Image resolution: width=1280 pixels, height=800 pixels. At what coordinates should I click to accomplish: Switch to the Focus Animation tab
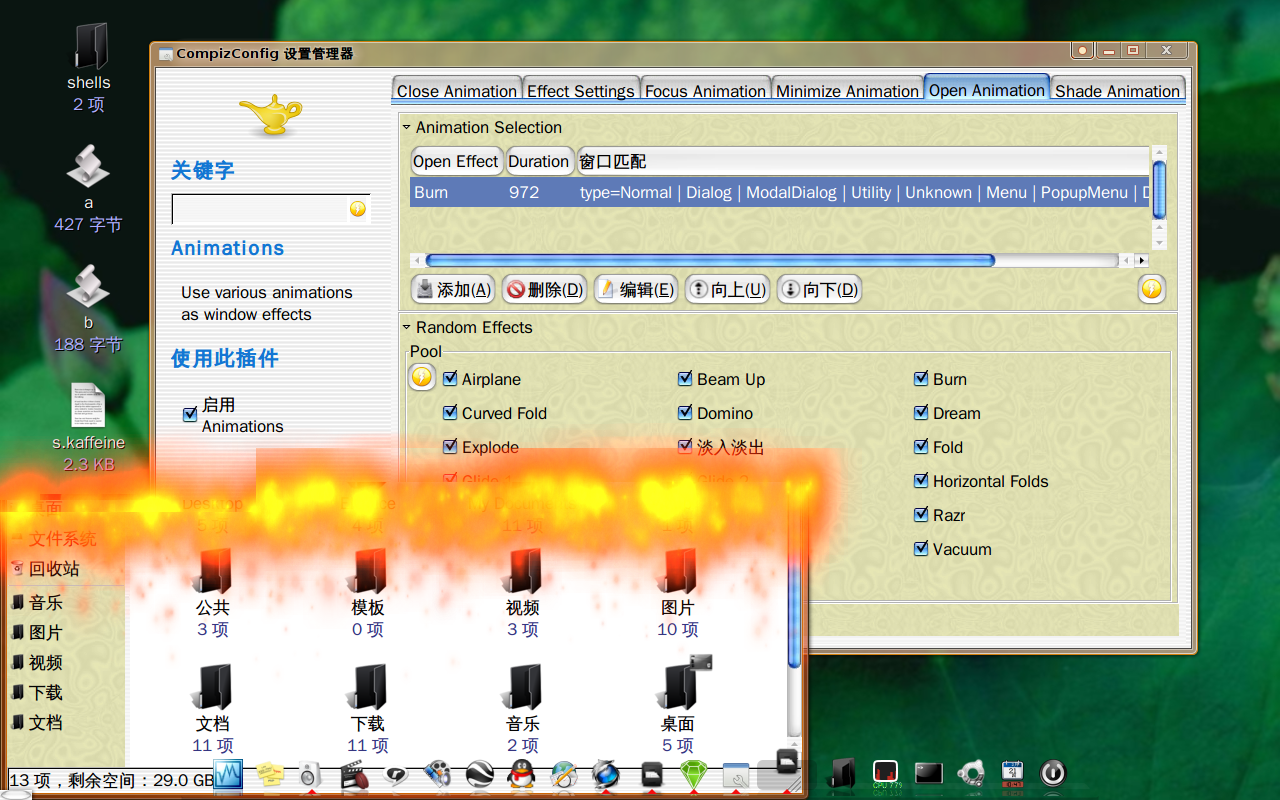[705, 90]
